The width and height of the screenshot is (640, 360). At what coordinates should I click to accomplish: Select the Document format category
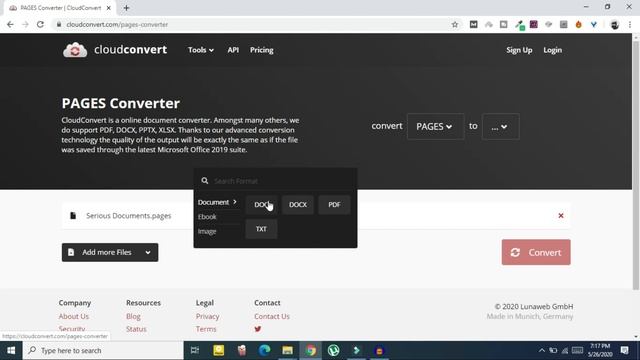tap(217, 202)
